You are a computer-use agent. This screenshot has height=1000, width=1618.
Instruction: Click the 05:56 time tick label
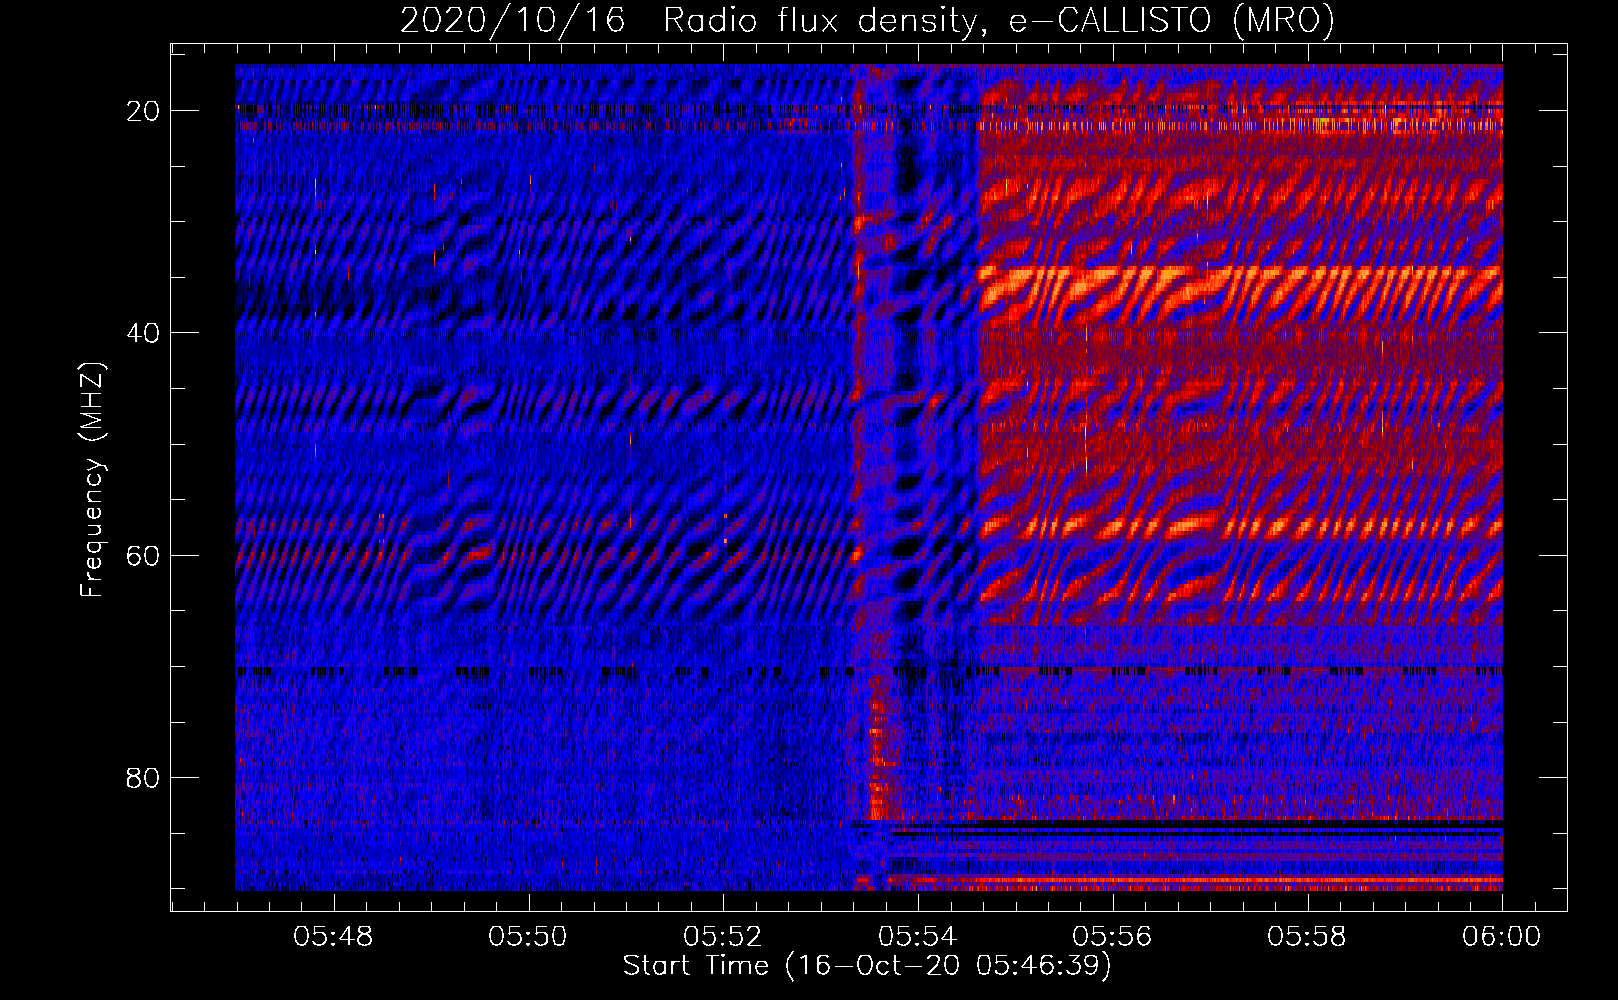click(1112, 937)
